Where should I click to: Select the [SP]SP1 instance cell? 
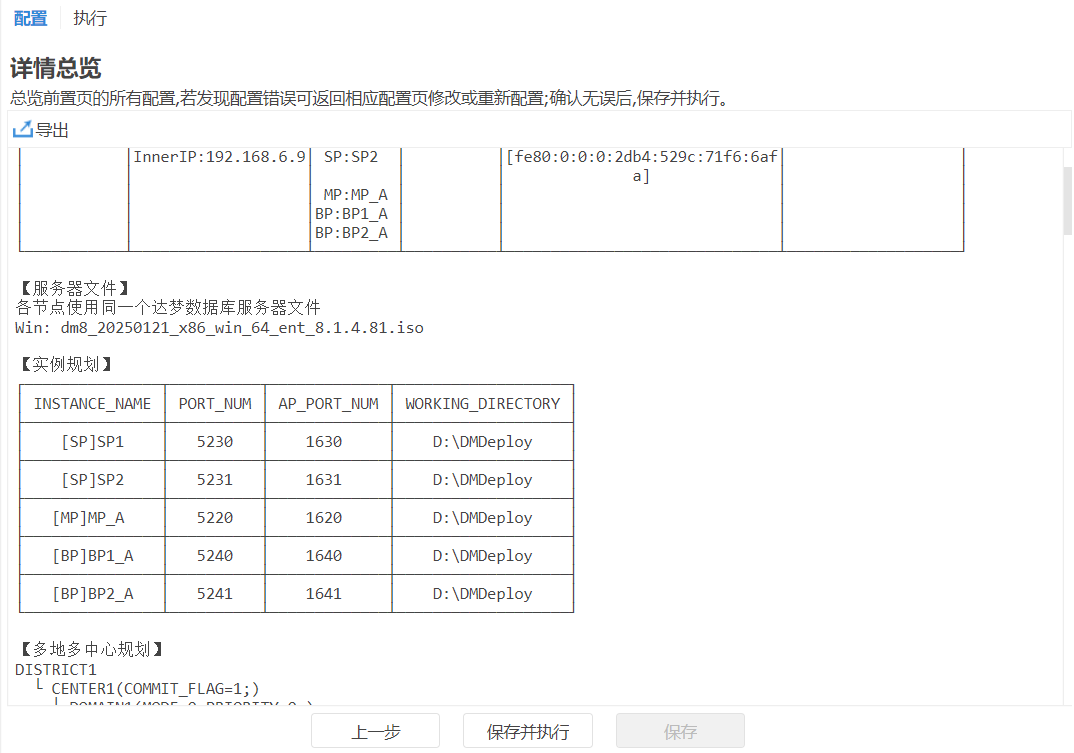point(92,442)
